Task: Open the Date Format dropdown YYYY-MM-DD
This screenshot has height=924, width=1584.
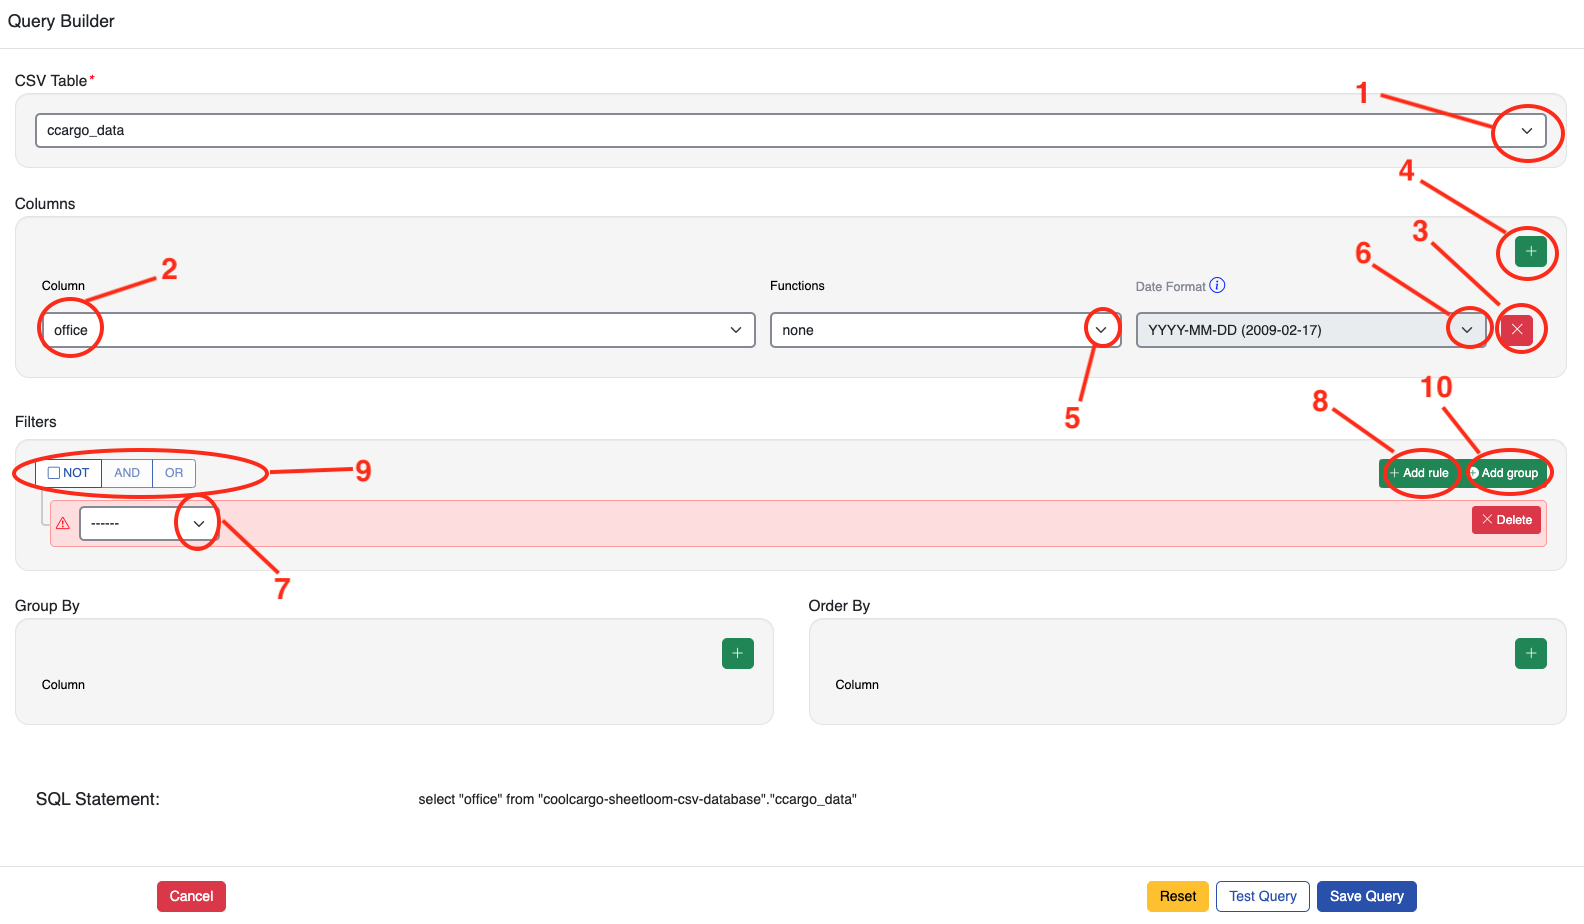Action: click(x=1312, y=330)
